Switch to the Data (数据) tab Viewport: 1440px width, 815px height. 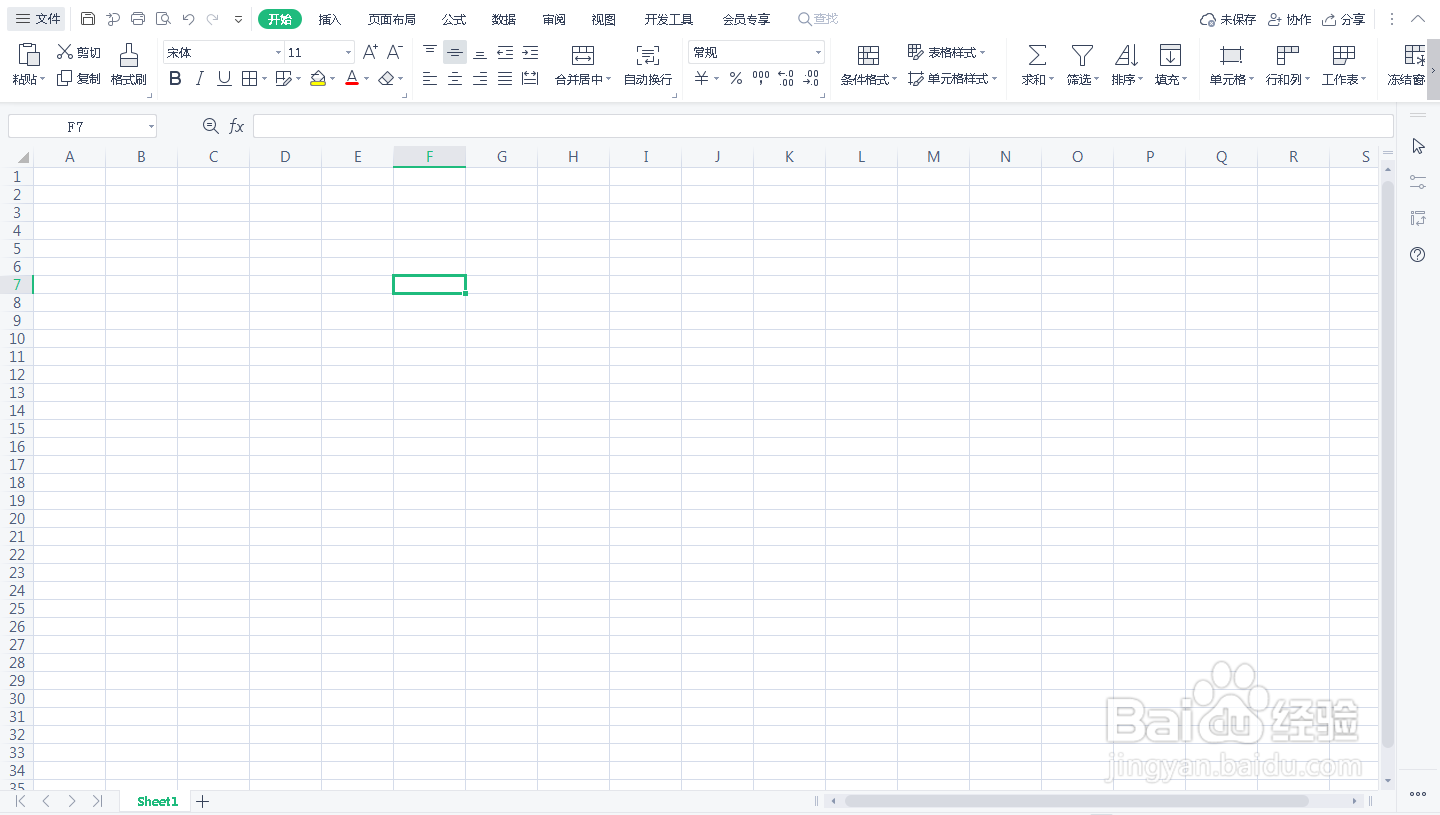tap(504, 19)
